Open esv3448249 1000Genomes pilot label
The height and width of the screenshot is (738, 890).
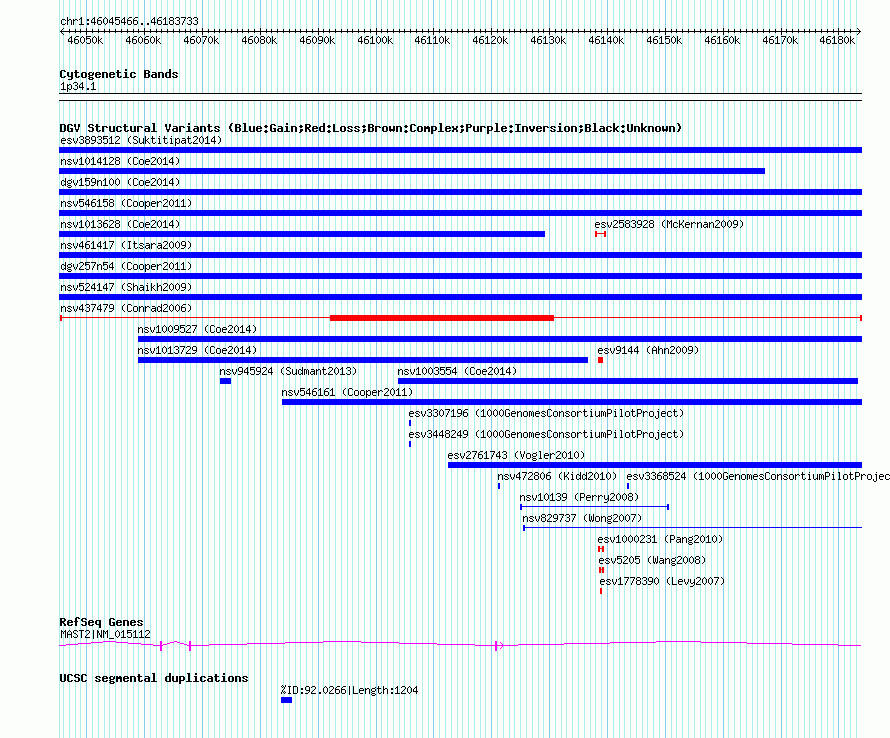(547, 434)
